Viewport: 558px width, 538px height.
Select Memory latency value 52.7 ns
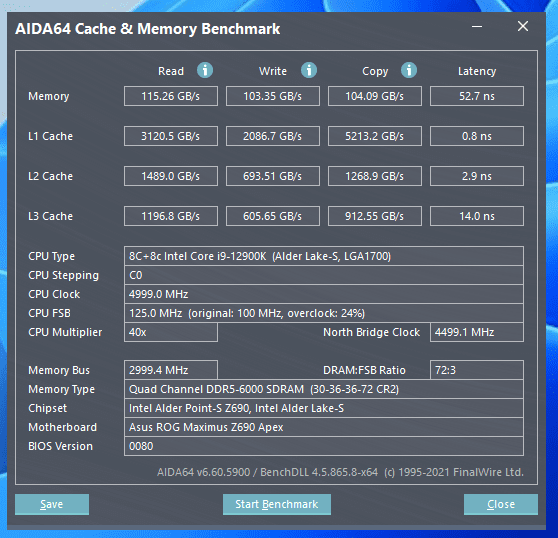point(477,96)
